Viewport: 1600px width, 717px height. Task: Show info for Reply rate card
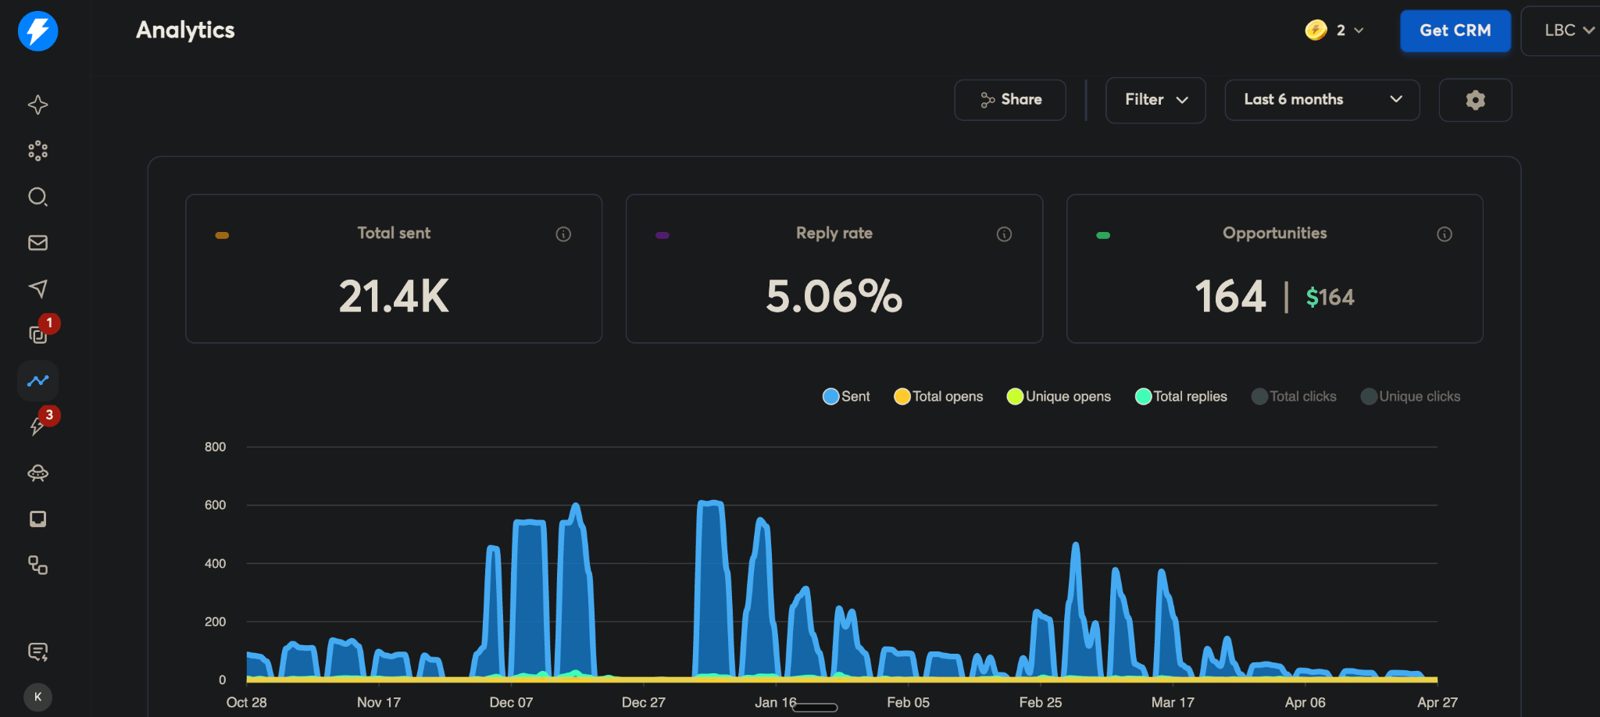(x=1004, y=234)
